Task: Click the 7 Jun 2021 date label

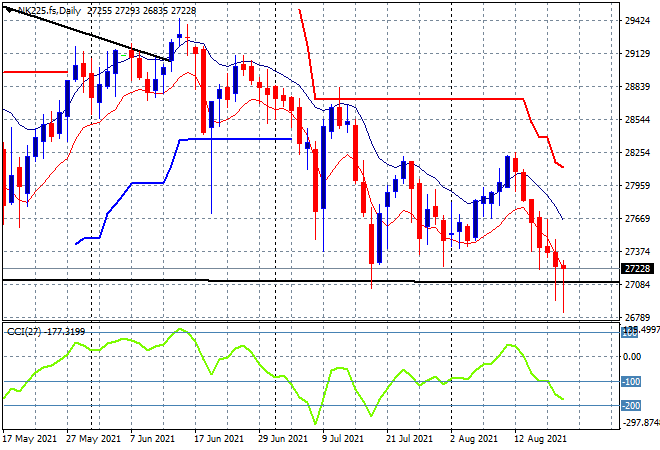Action: pyautogui.click(x=152, y=439)
